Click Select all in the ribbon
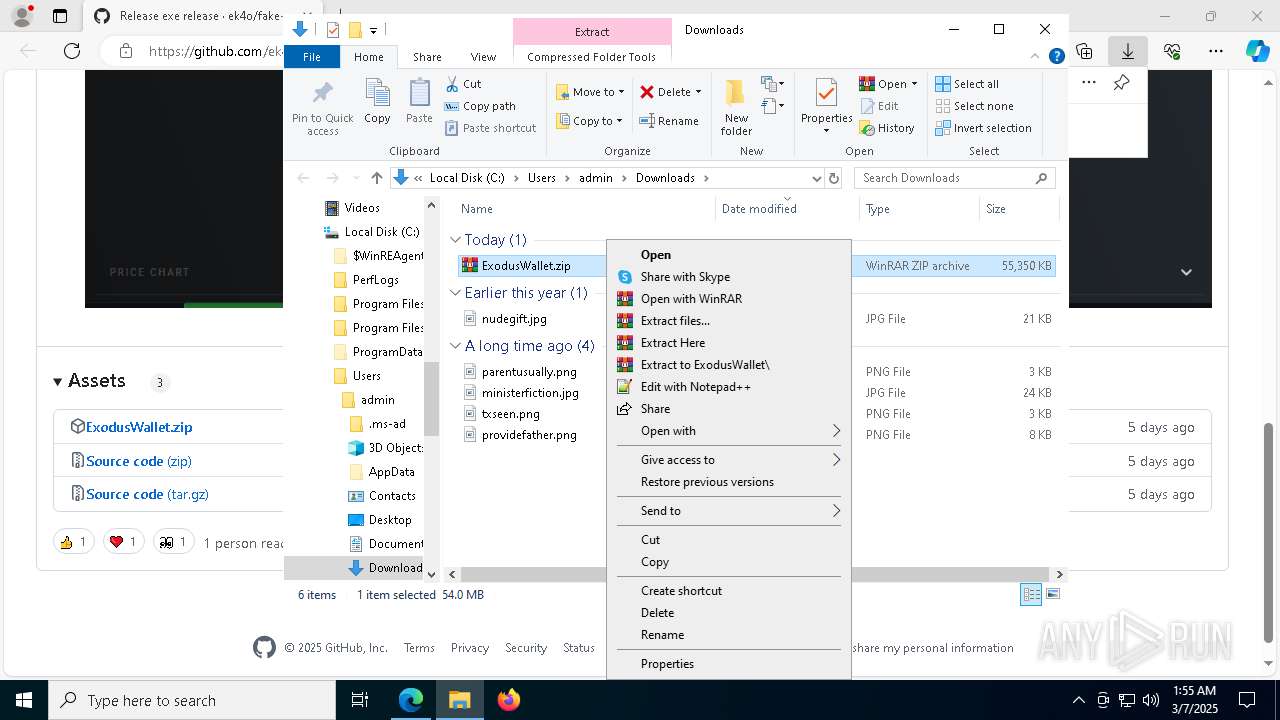The height and width of the screenshot is (720, 1280). (x=967, y=84)
